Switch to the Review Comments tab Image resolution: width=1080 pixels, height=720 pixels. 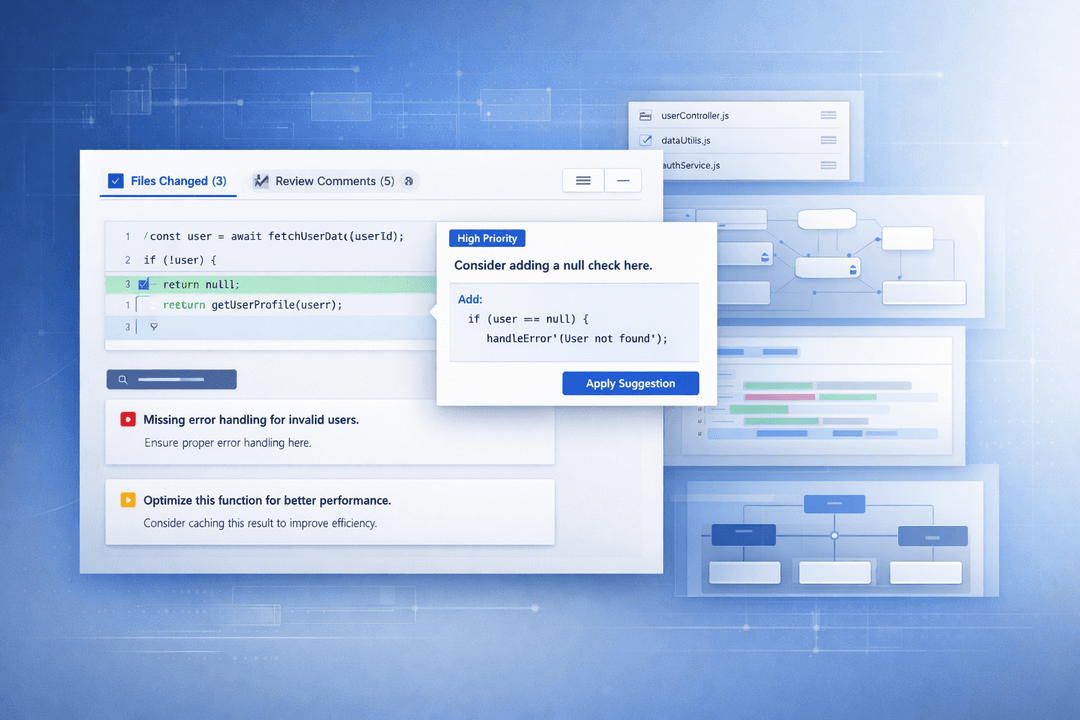pyautogui.click(x=330, y=181)
